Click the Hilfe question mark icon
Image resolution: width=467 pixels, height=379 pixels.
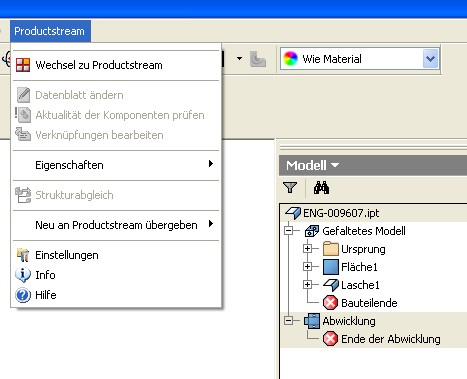[x=23, y=295]
